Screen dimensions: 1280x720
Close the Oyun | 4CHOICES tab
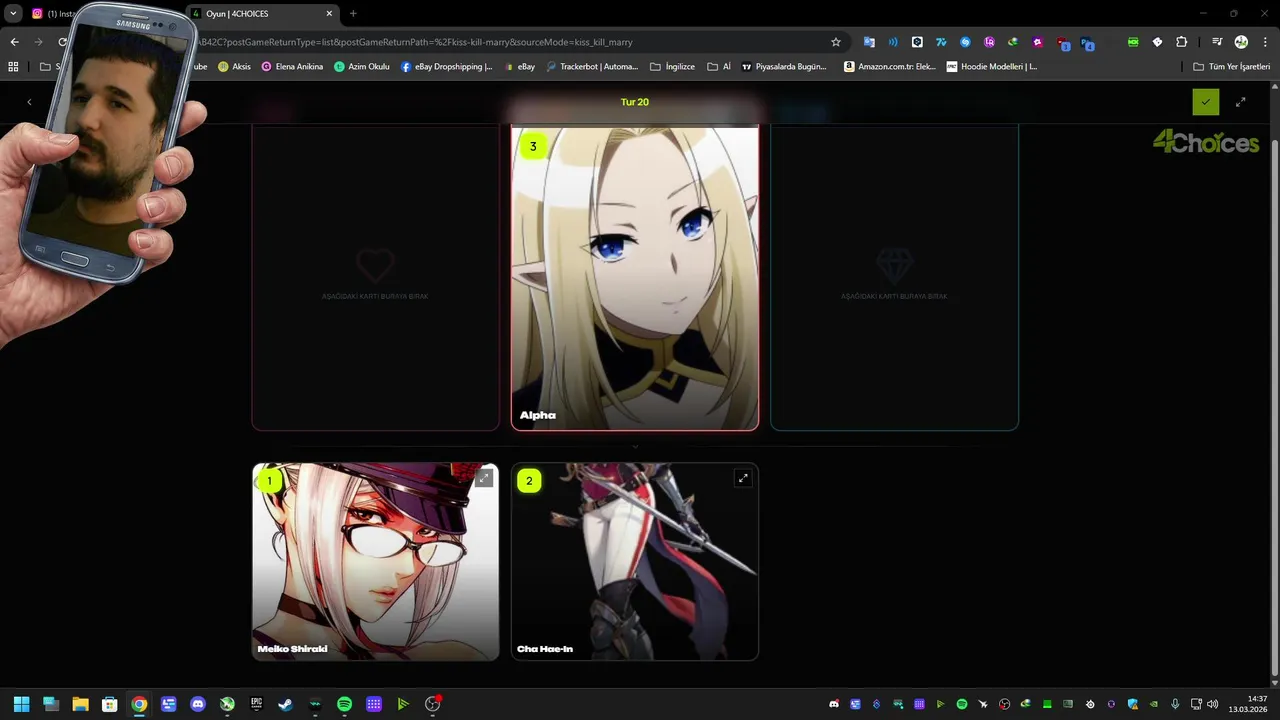tap(329, 14)
